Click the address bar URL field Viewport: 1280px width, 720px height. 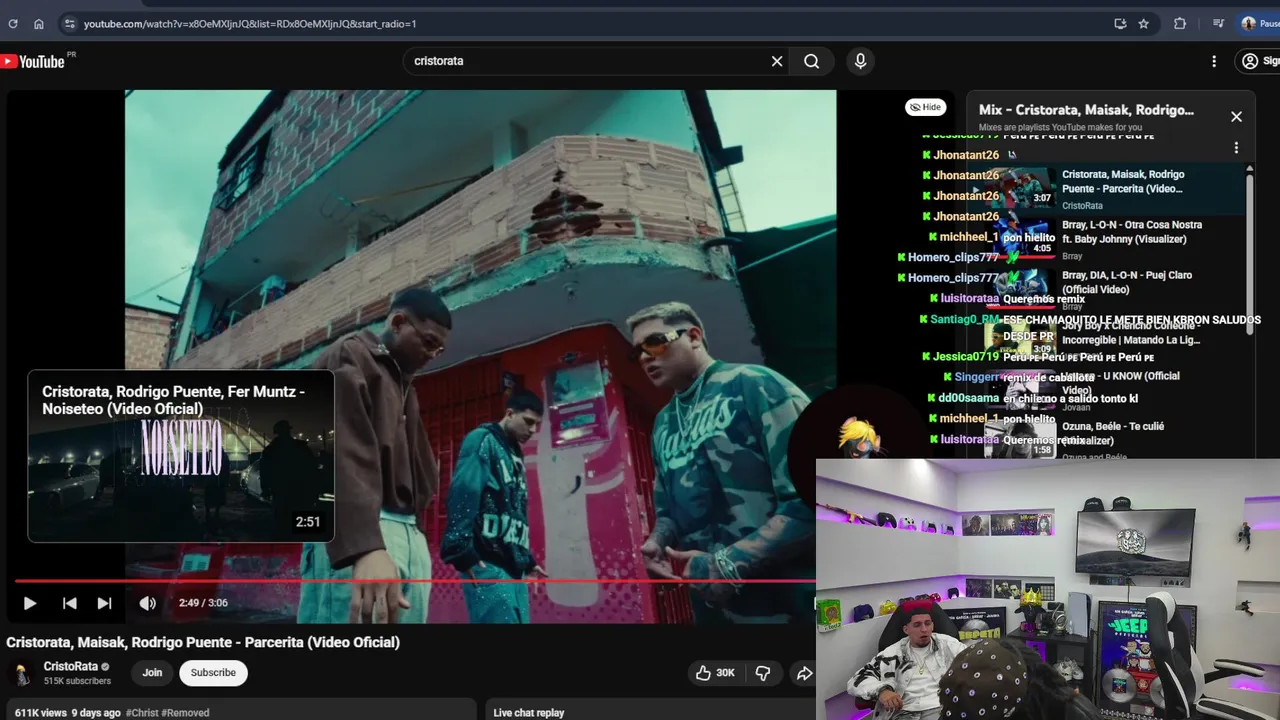coord(590,23)
